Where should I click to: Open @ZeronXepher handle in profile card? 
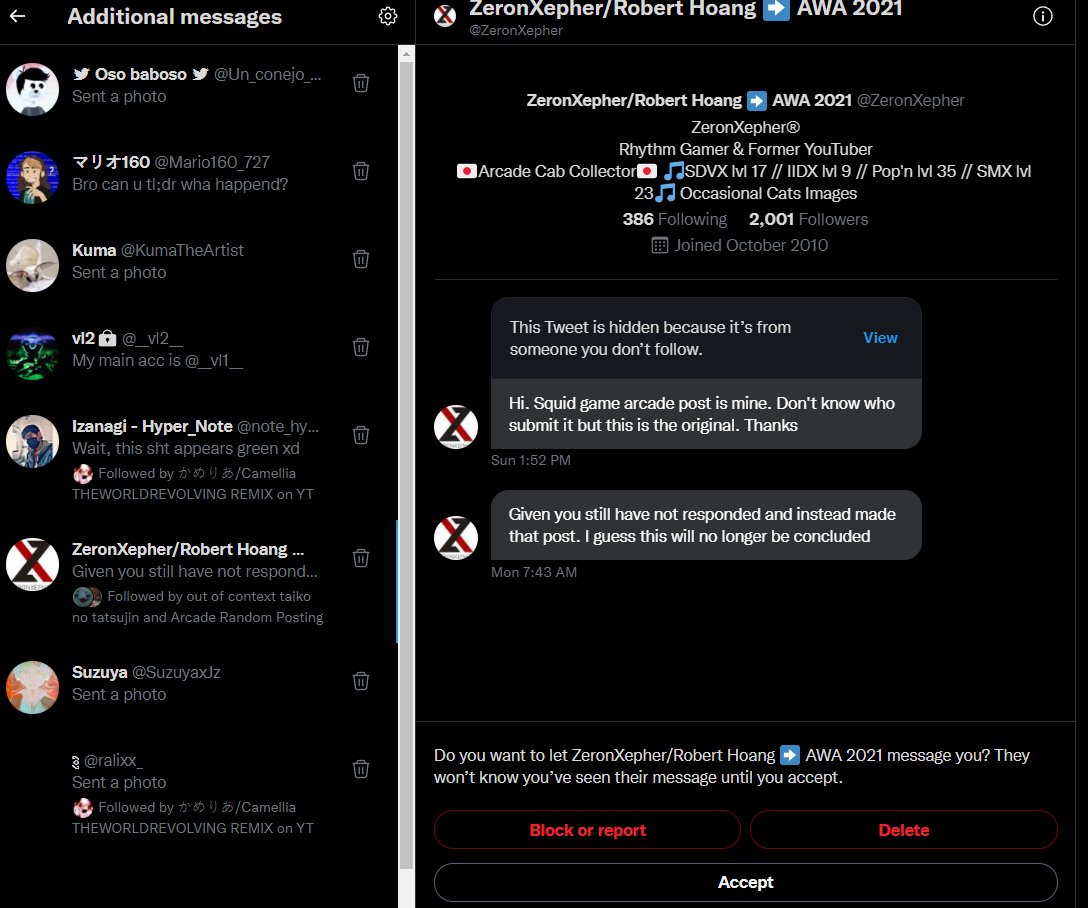[x=910, y=101]
